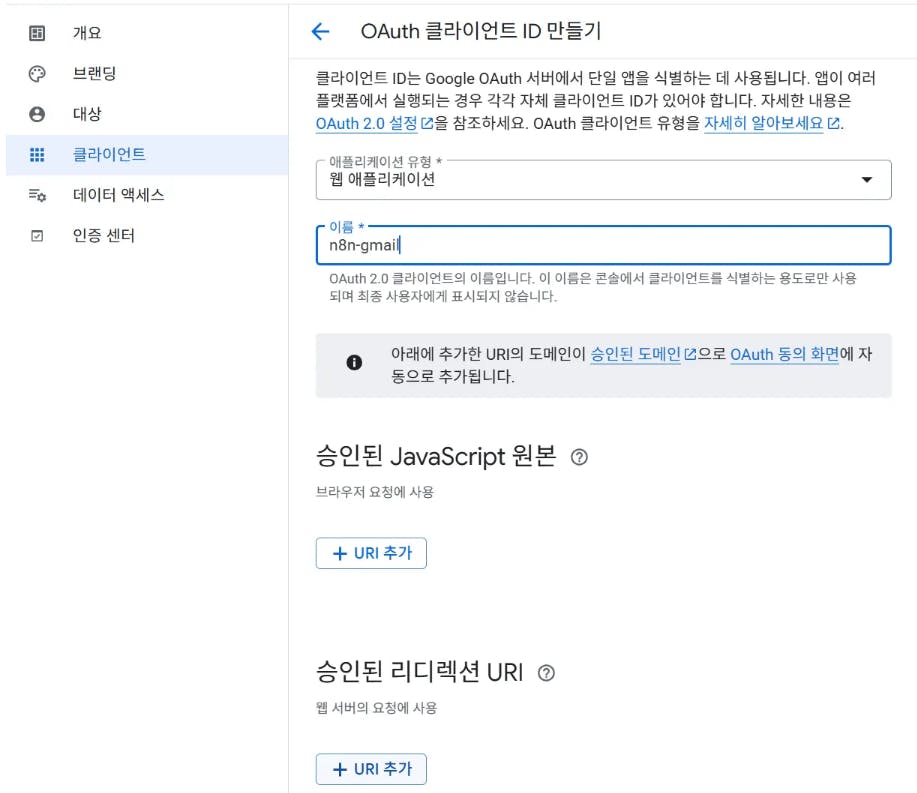Click the back arrow next to OAuth 클라이언트 ID 만들기
The image size is (917, 793).
(x=320, y=31)
